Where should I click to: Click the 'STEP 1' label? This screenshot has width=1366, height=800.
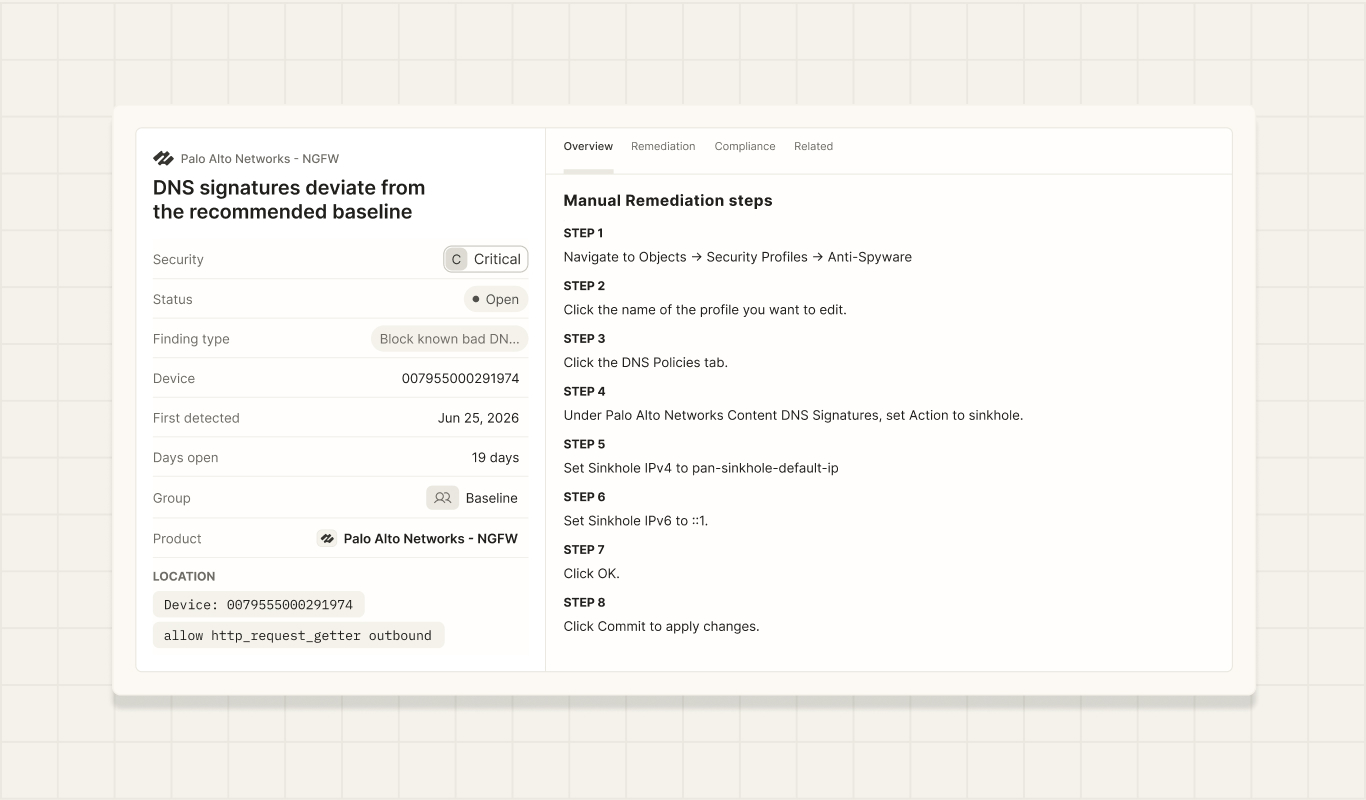tap(584, 233)
